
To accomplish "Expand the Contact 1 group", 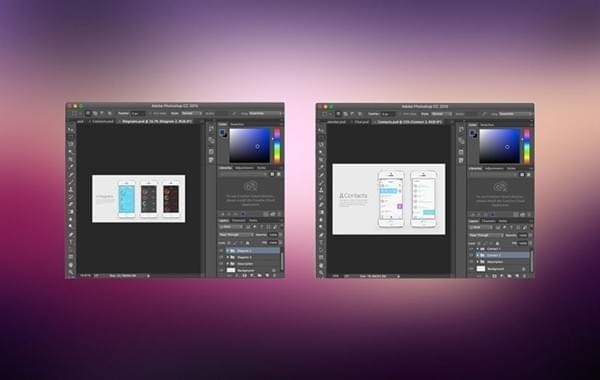I will tap(478, 249).
